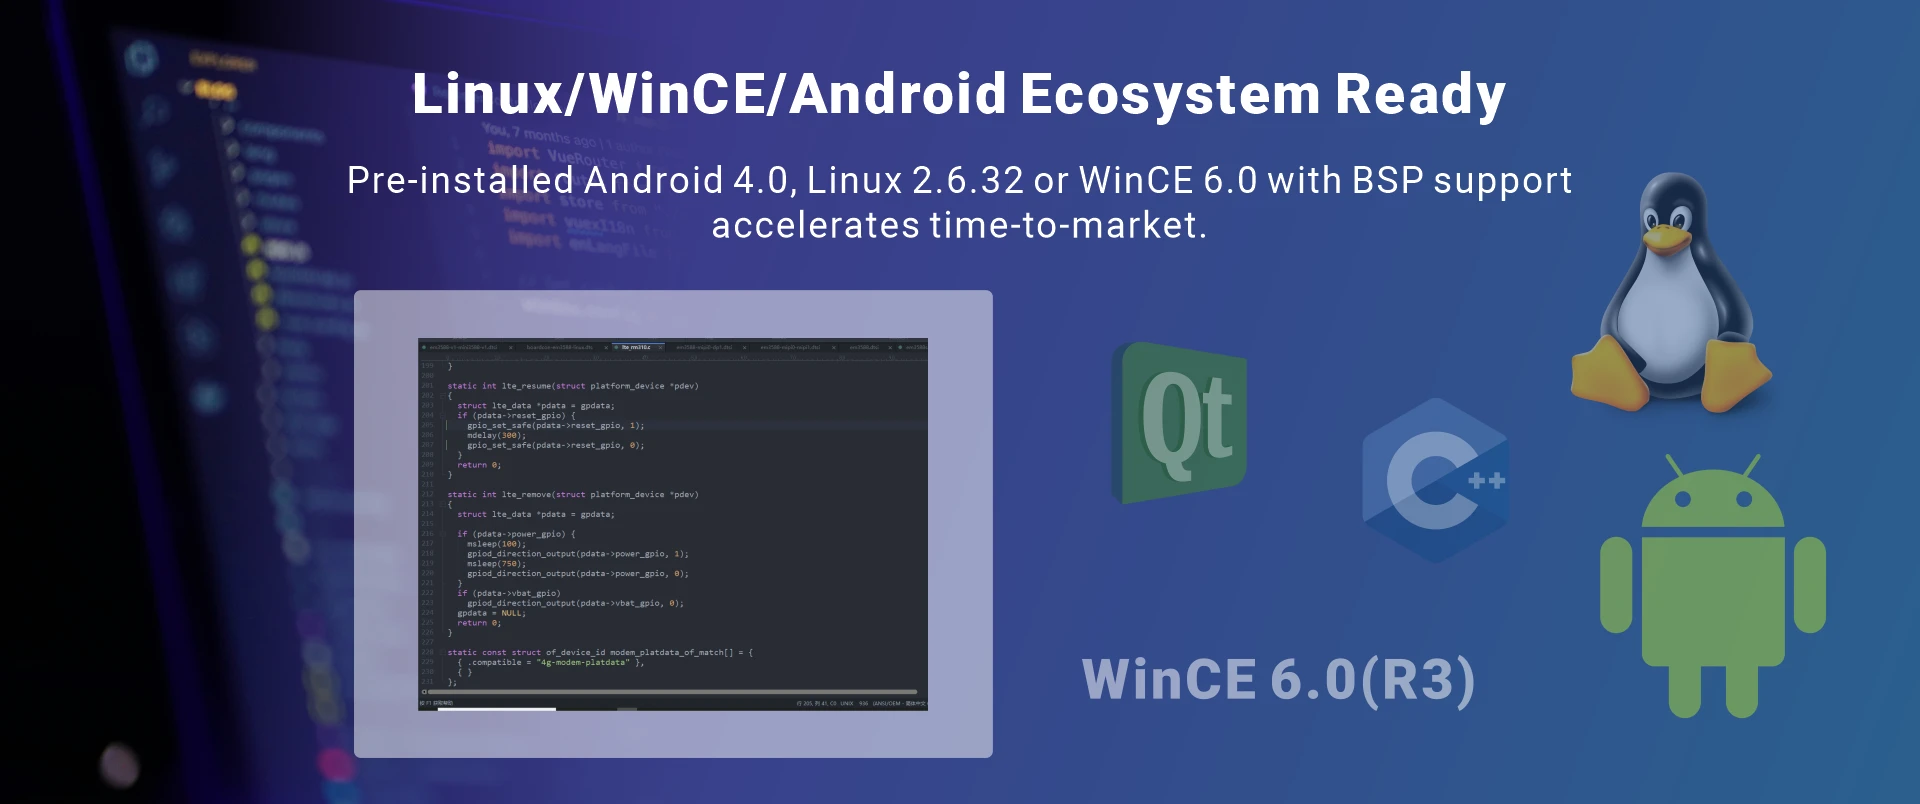Screen dimensions: 1920x804
Task: Click the "gpdata = NULL;" code line
Action: pos(491,613)
